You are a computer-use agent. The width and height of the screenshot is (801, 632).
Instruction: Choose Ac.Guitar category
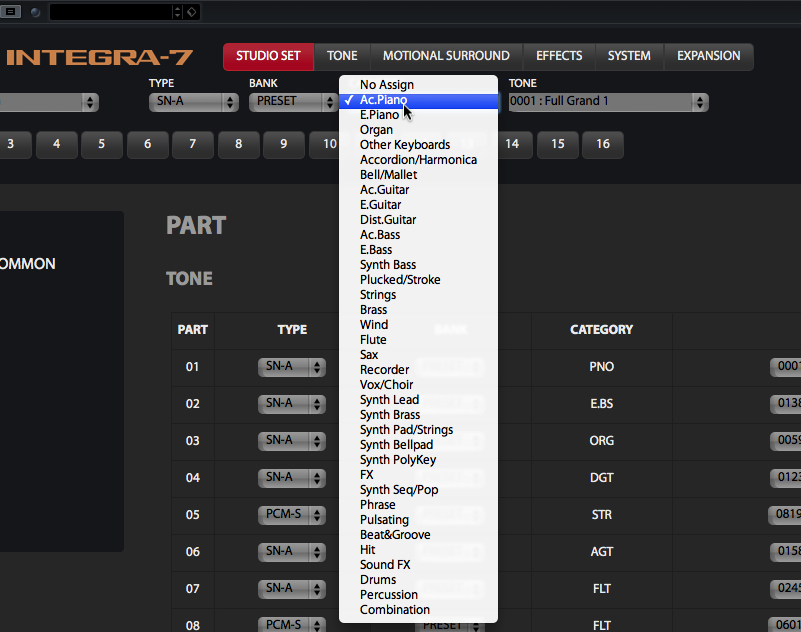pos(418,190)
